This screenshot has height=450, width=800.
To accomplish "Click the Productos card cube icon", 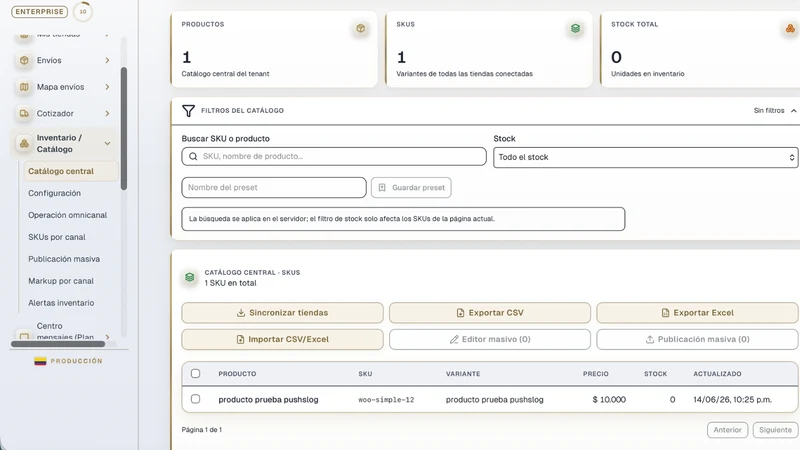I will point(361,29).
